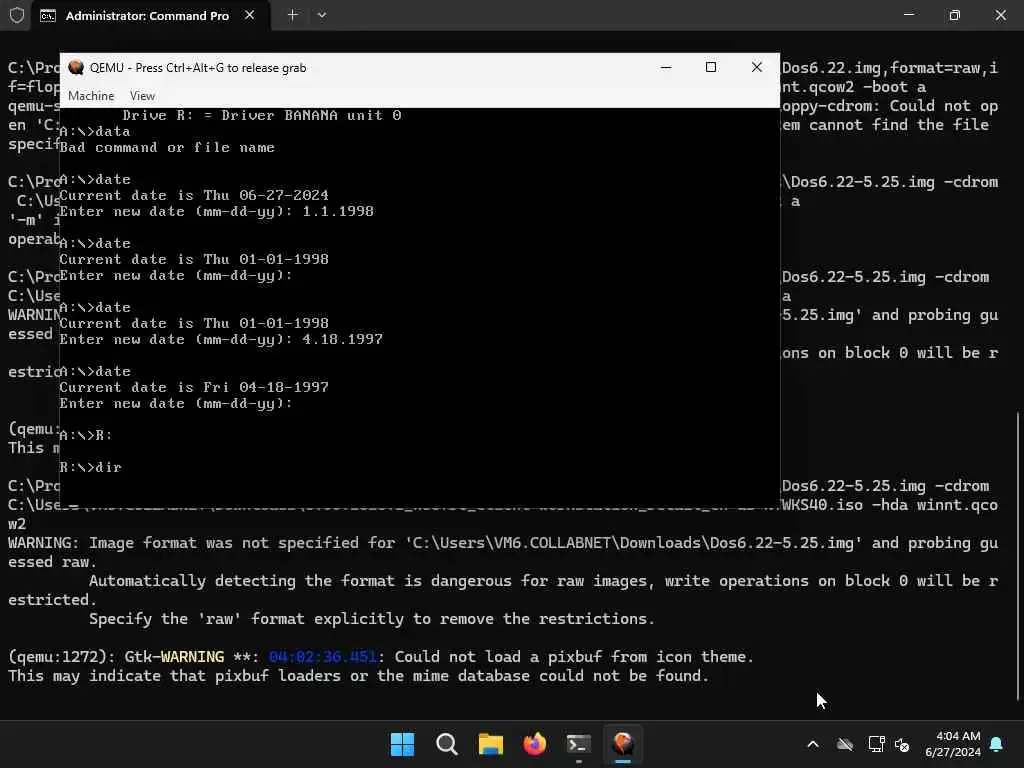This screenshot has width=1024, height=768.
Task: Click the 'A:\>R:' command line in QEMU
Action: coord(86,435)
